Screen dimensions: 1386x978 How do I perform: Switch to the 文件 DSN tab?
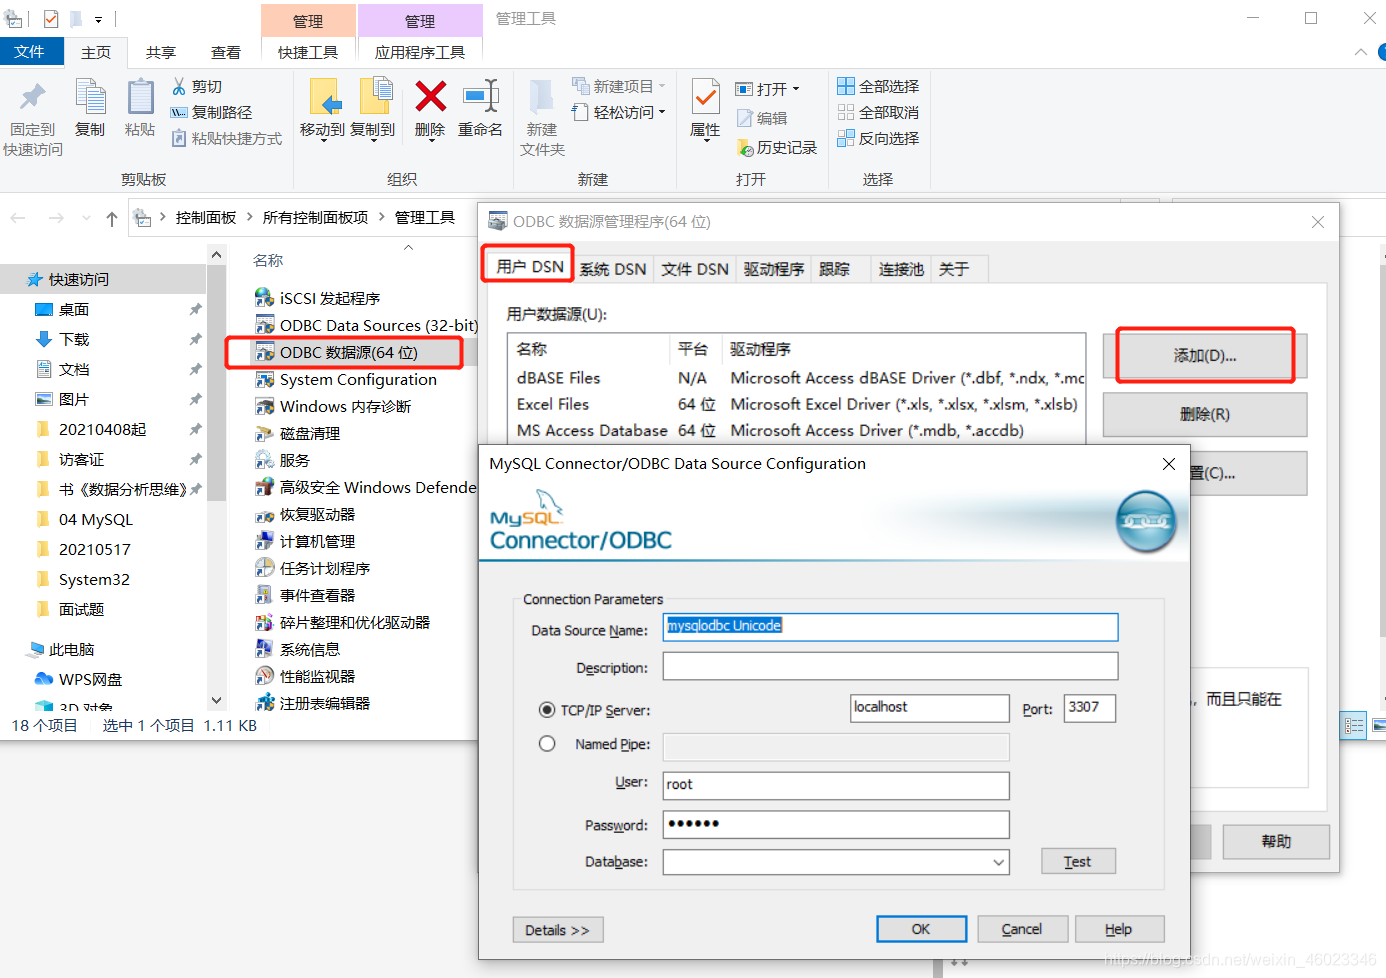[x=695, y=269]
